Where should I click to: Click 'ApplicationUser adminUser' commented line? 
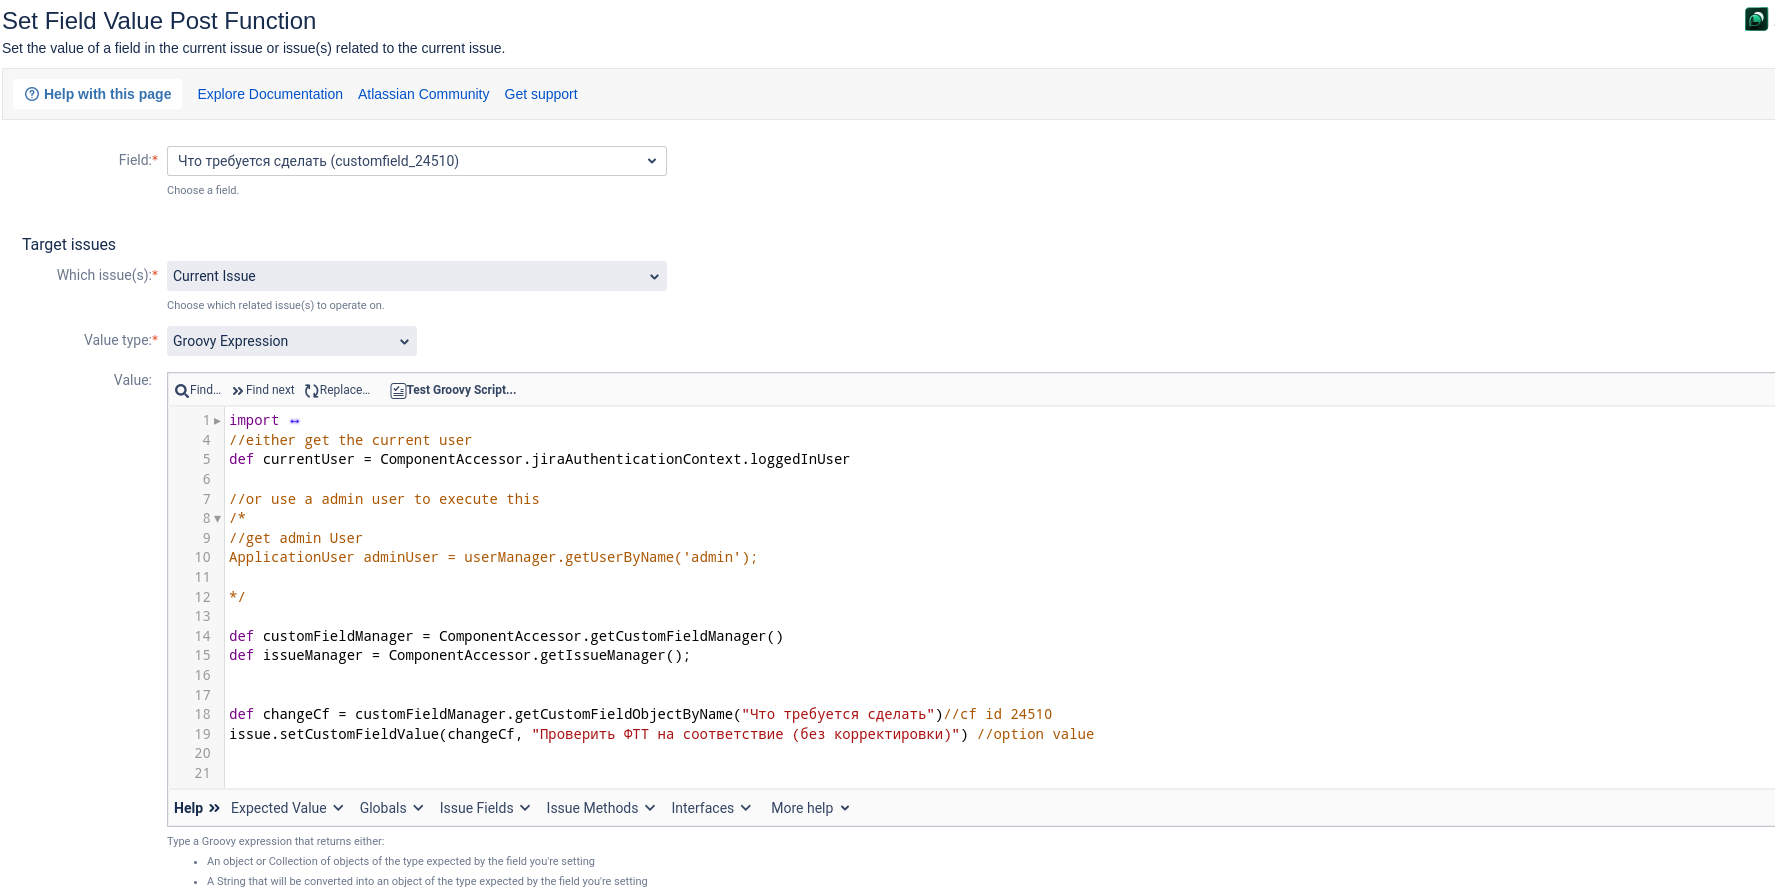point(493,558)
